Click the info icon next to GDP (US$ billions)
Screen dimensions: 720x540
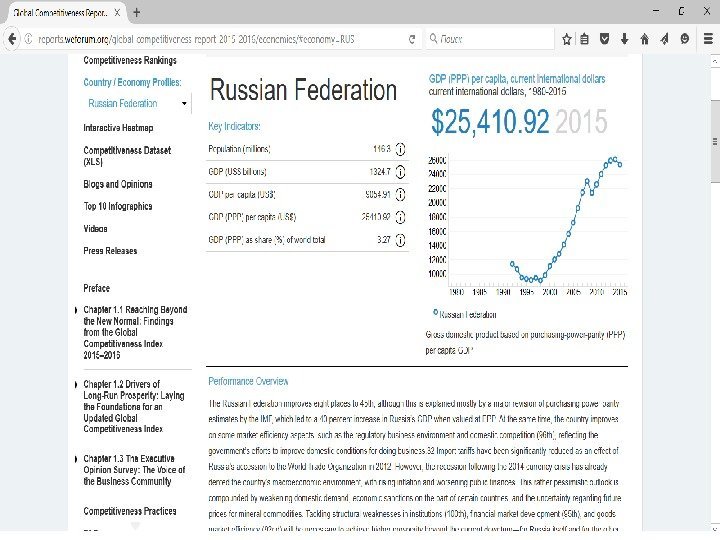(x=400, y=172)
